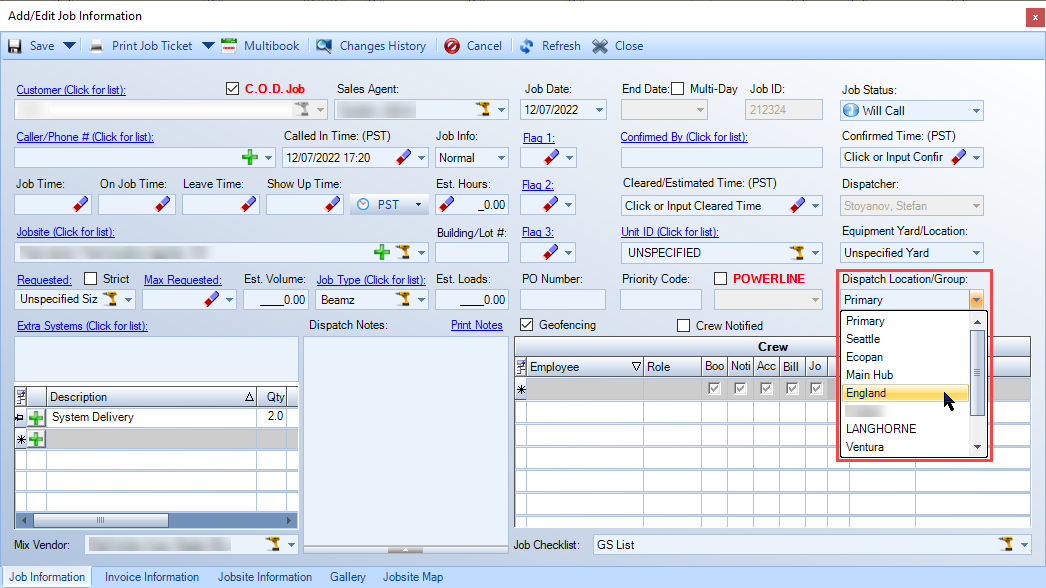Click the green plus beside System Delivery
The height and width of the screenshot is (588, 1046).
pyautogui.click(x=36, y=418)
